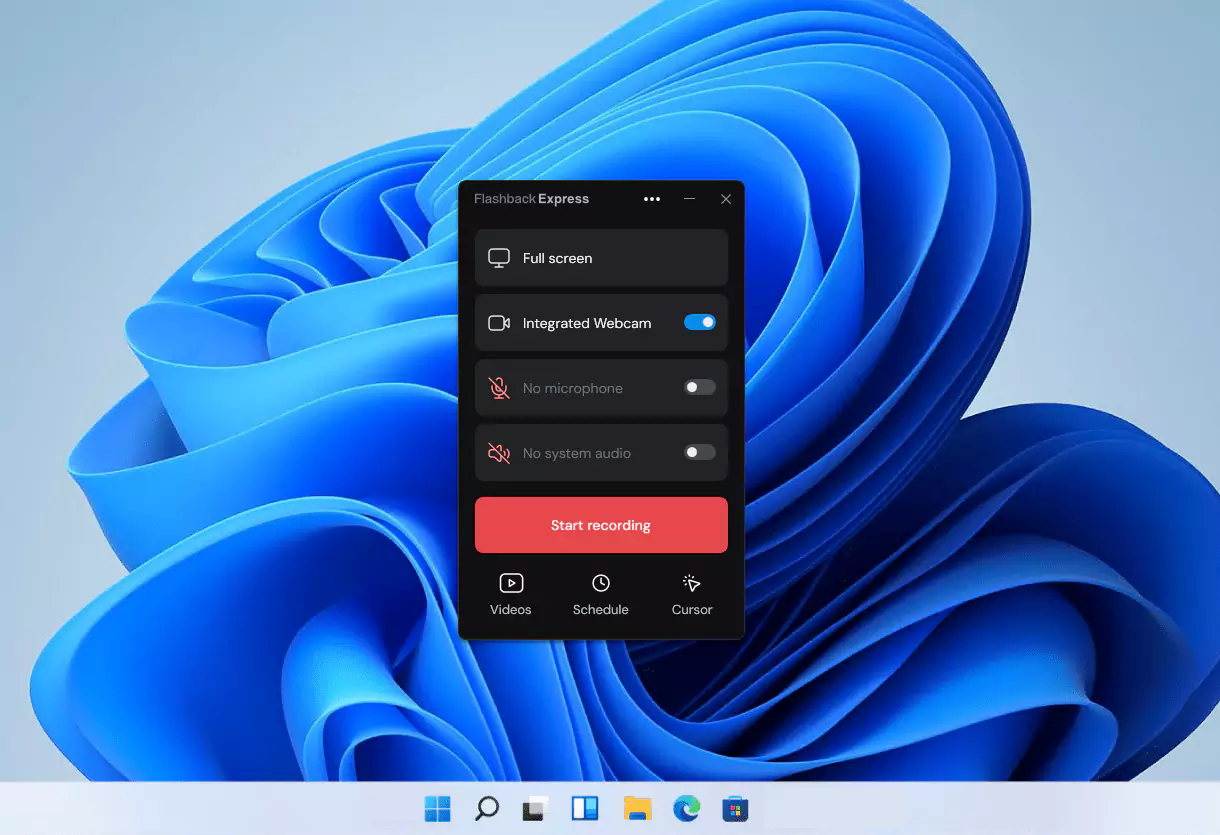Launch File Explorer from the taskbar
The width and height of the screenshot is (1220, 835).
[637, 809]
